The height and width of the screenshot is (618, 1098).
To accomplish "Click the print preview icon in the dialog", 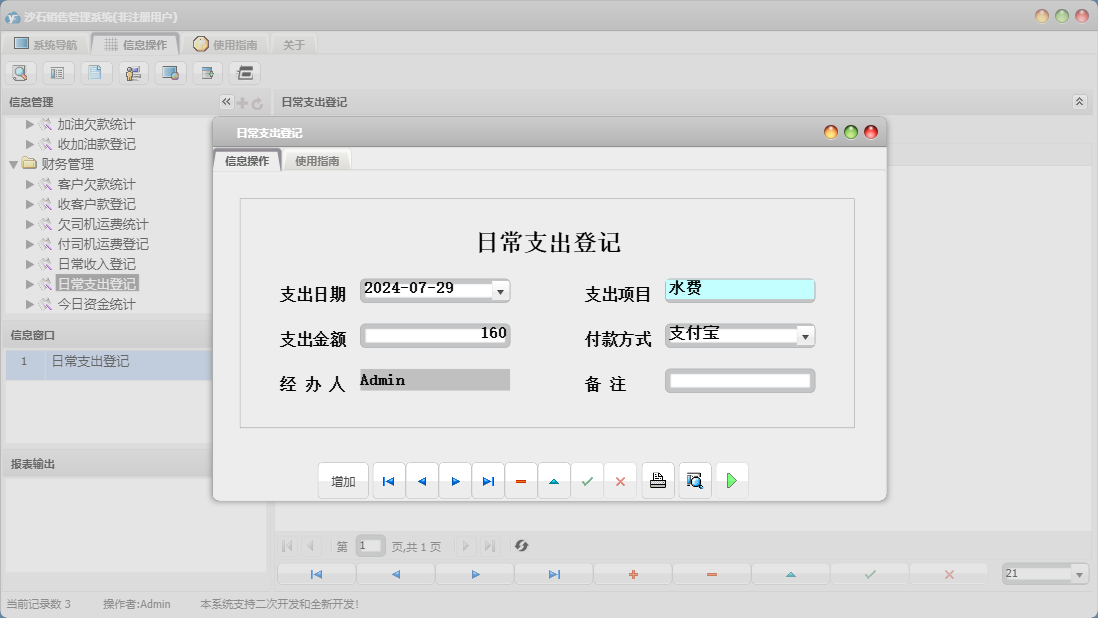I will point(694,480).
